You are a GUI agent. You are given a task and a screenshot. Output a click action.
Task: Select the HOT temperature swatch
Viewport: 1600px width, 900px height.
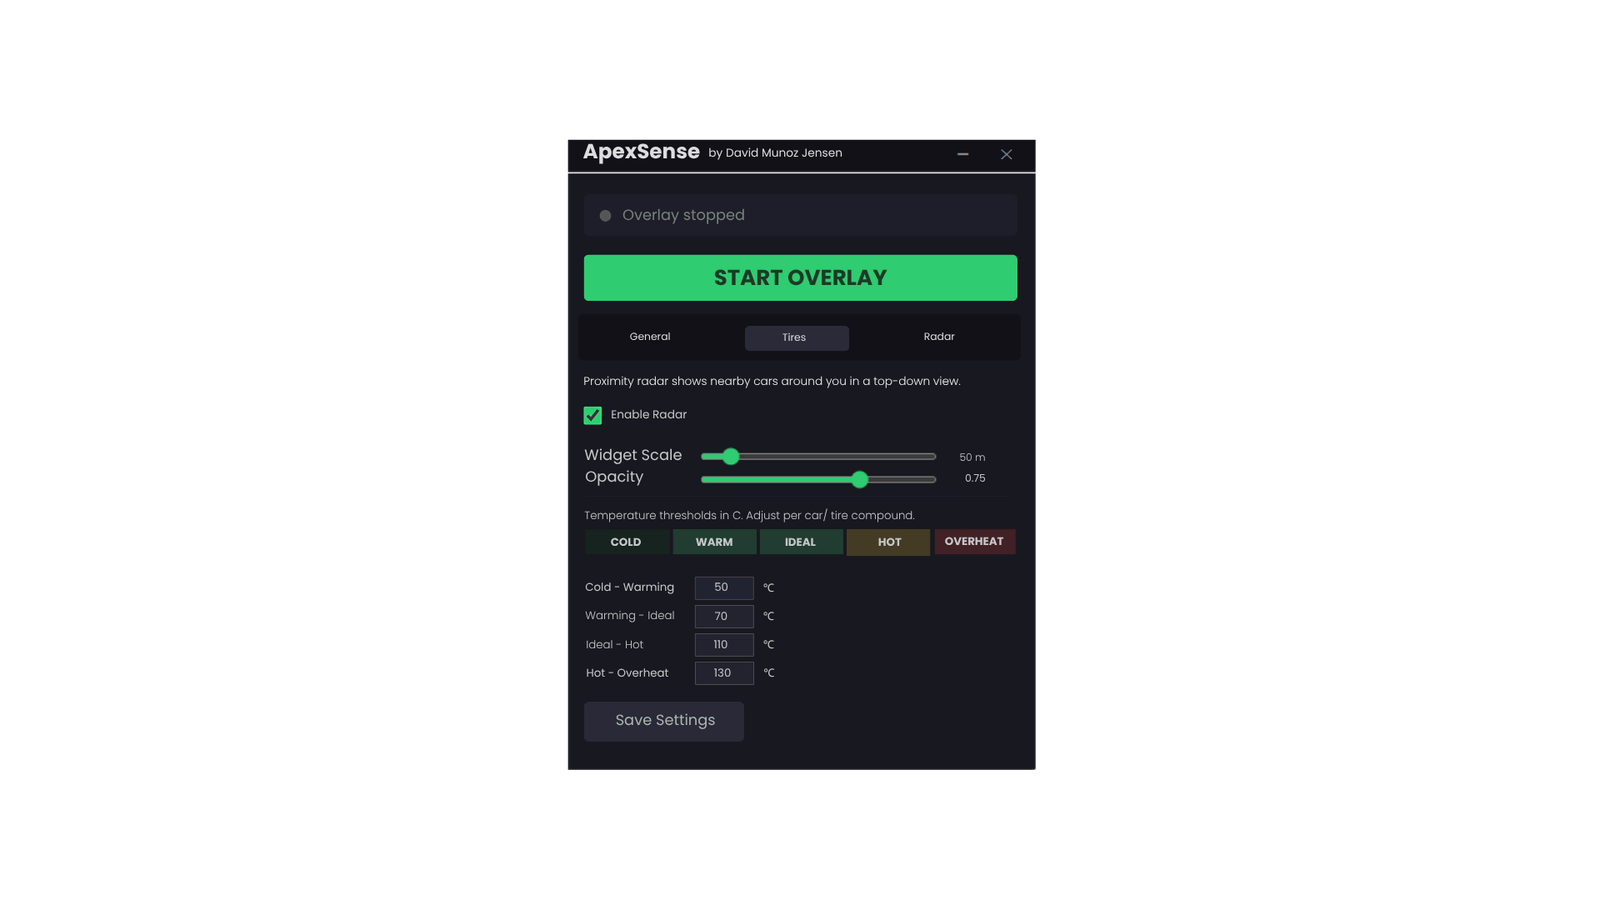(887, 541)
